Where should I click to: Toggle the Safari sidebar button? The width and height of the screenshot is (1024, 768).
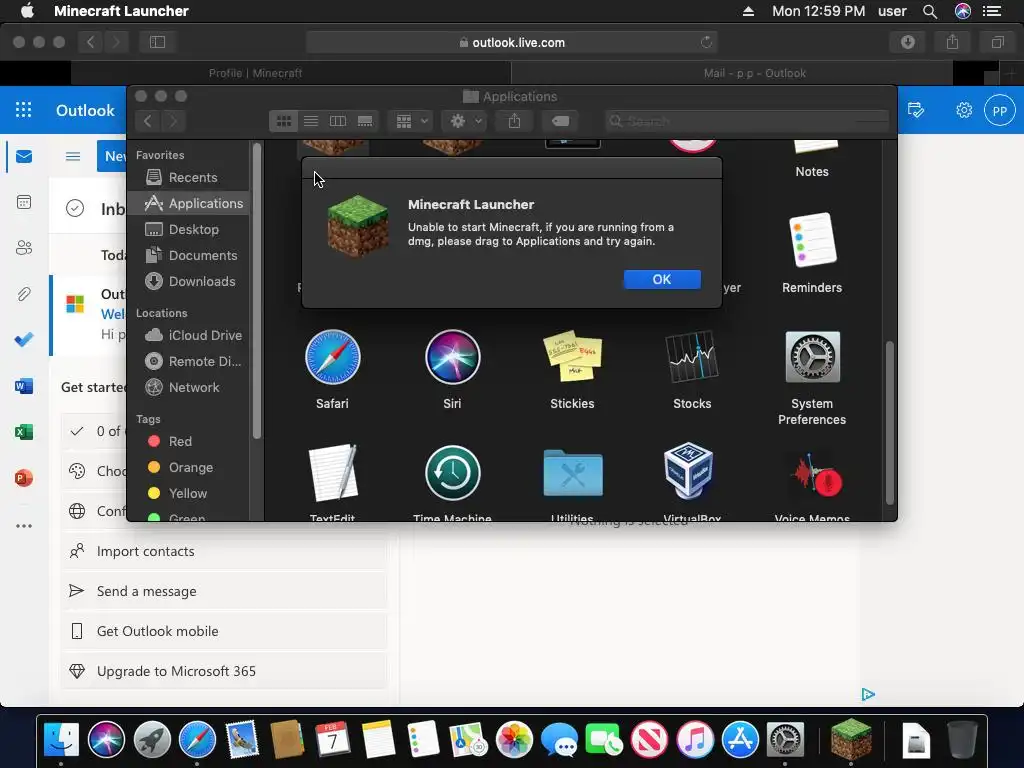point(157,42)
